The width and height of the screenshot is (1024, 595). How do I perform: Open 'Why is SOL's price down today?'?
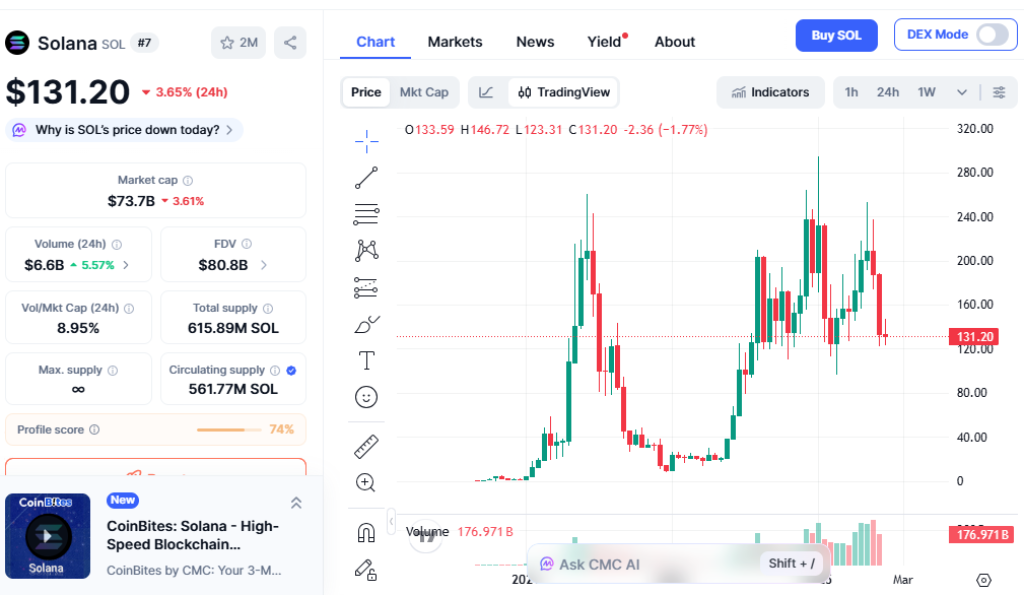tap(125, 130)
